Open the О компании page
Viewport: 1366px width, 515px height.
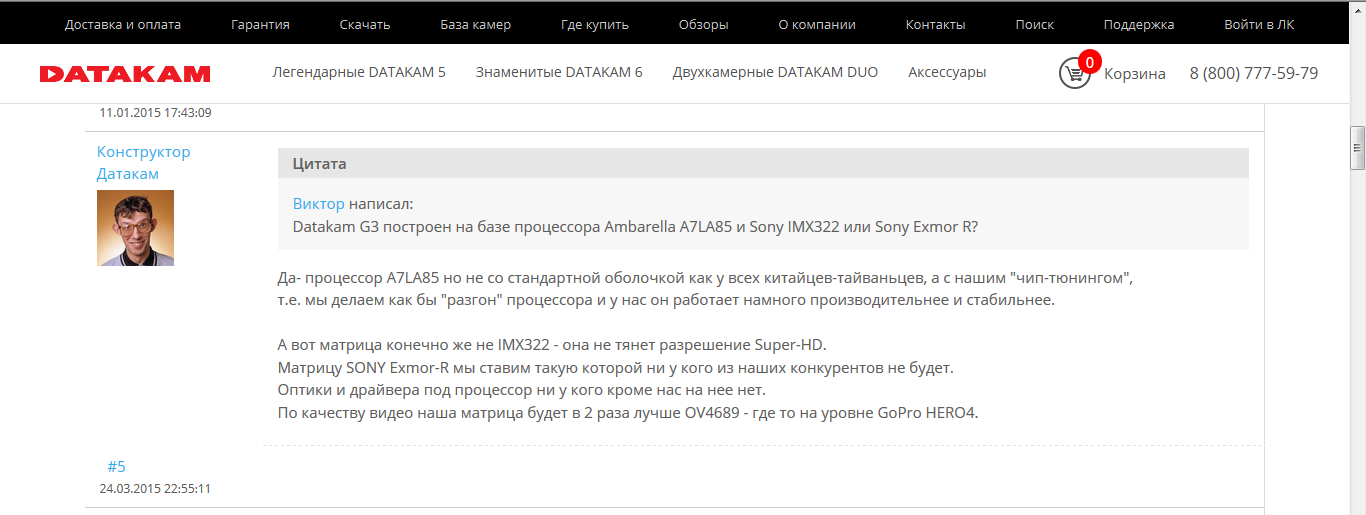pos(817,24)
